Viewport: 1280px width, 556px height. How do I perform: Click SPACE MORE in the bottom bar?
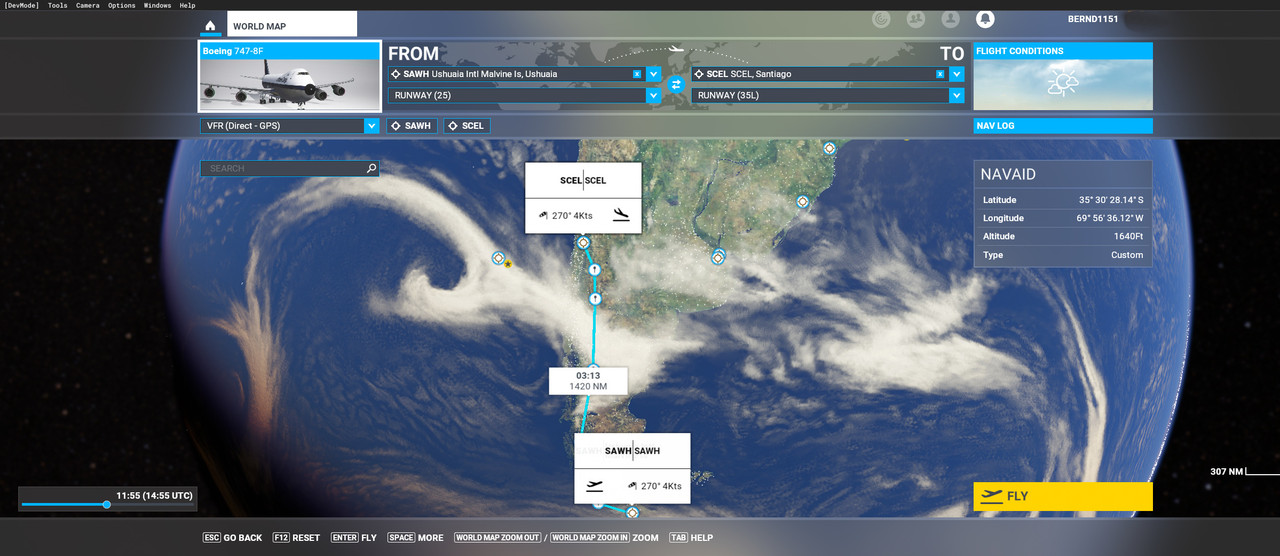[x=416, y=538]
